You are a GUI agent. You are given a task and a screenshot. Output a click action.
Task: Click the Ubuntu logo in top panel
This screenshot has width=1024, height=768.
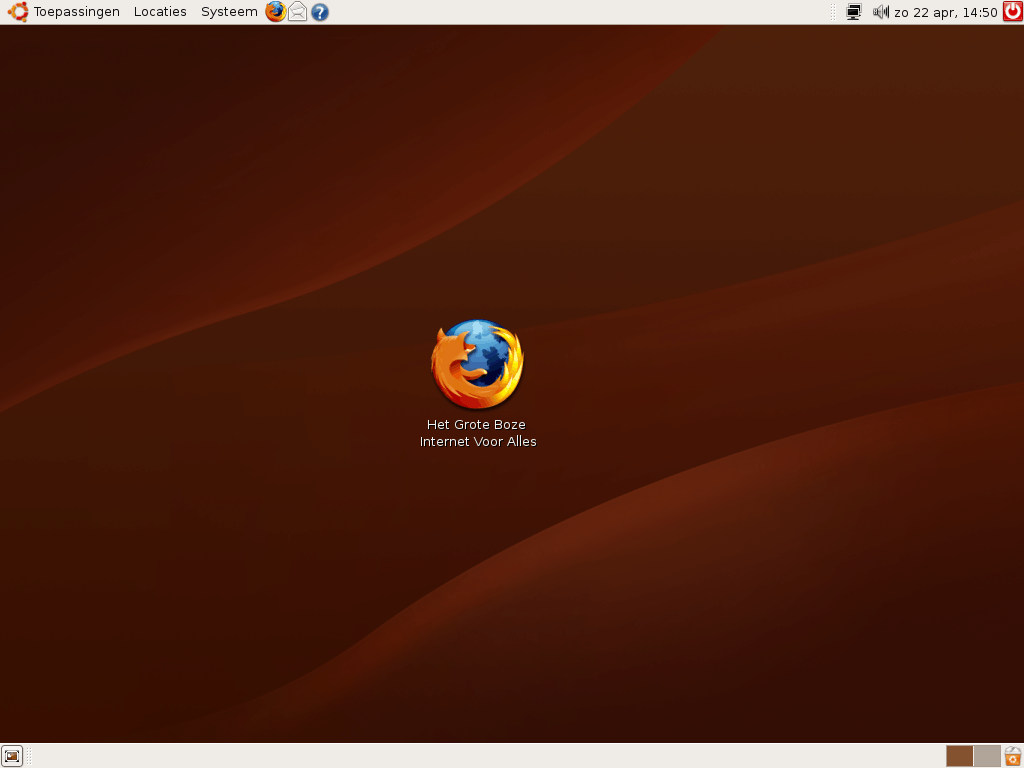18,12
